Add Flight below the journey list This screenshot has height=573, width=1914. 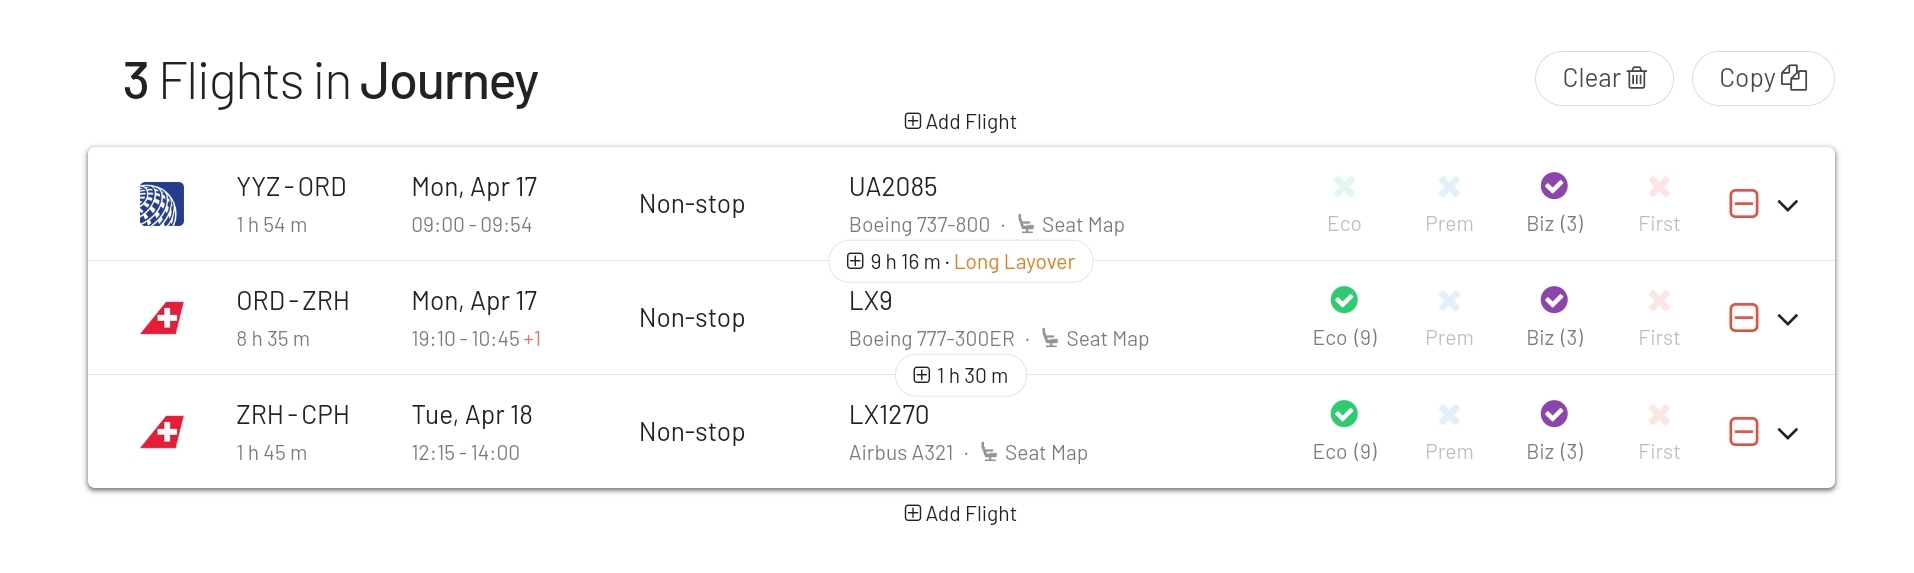(960, 514)
